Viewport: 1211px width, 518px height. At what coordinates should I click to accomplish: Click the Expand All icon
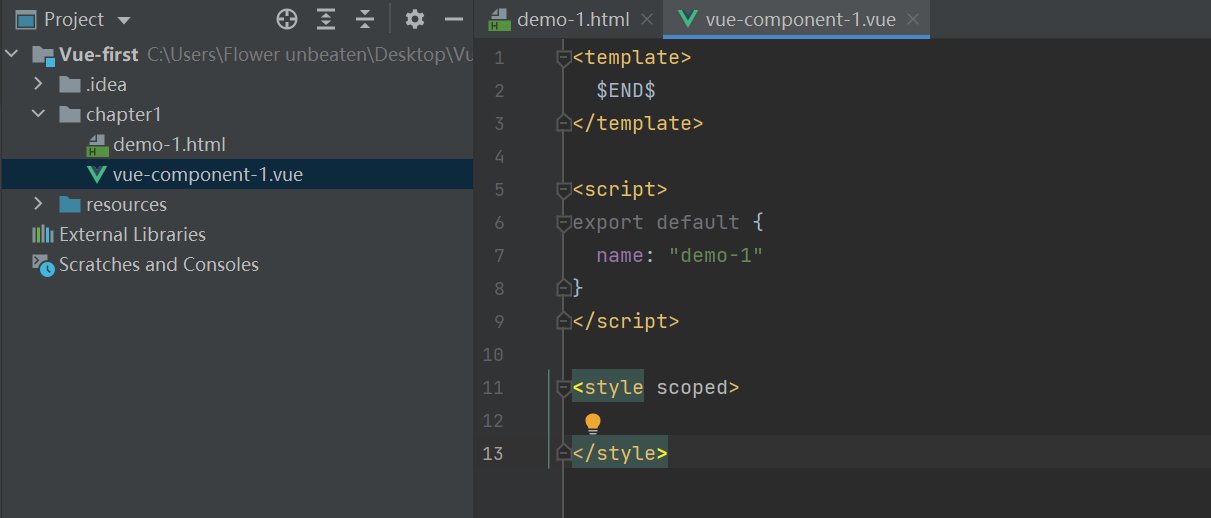[326, 19]
